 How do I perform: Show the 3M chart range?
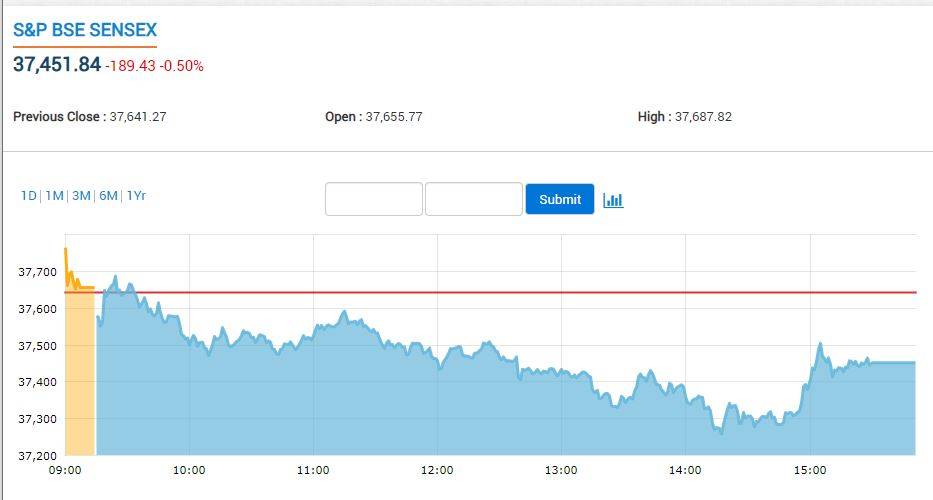pos(82,196)
